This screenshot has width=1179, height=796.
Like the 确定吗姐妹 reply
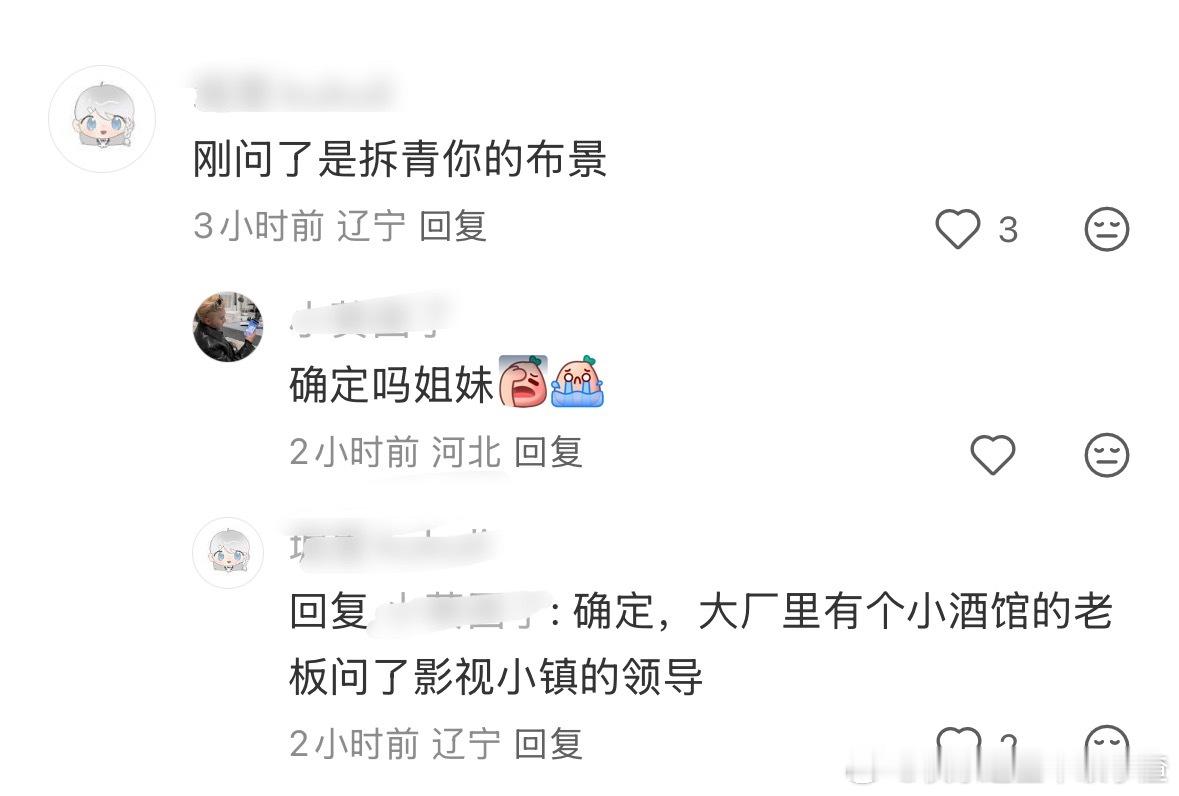point(993,454)
